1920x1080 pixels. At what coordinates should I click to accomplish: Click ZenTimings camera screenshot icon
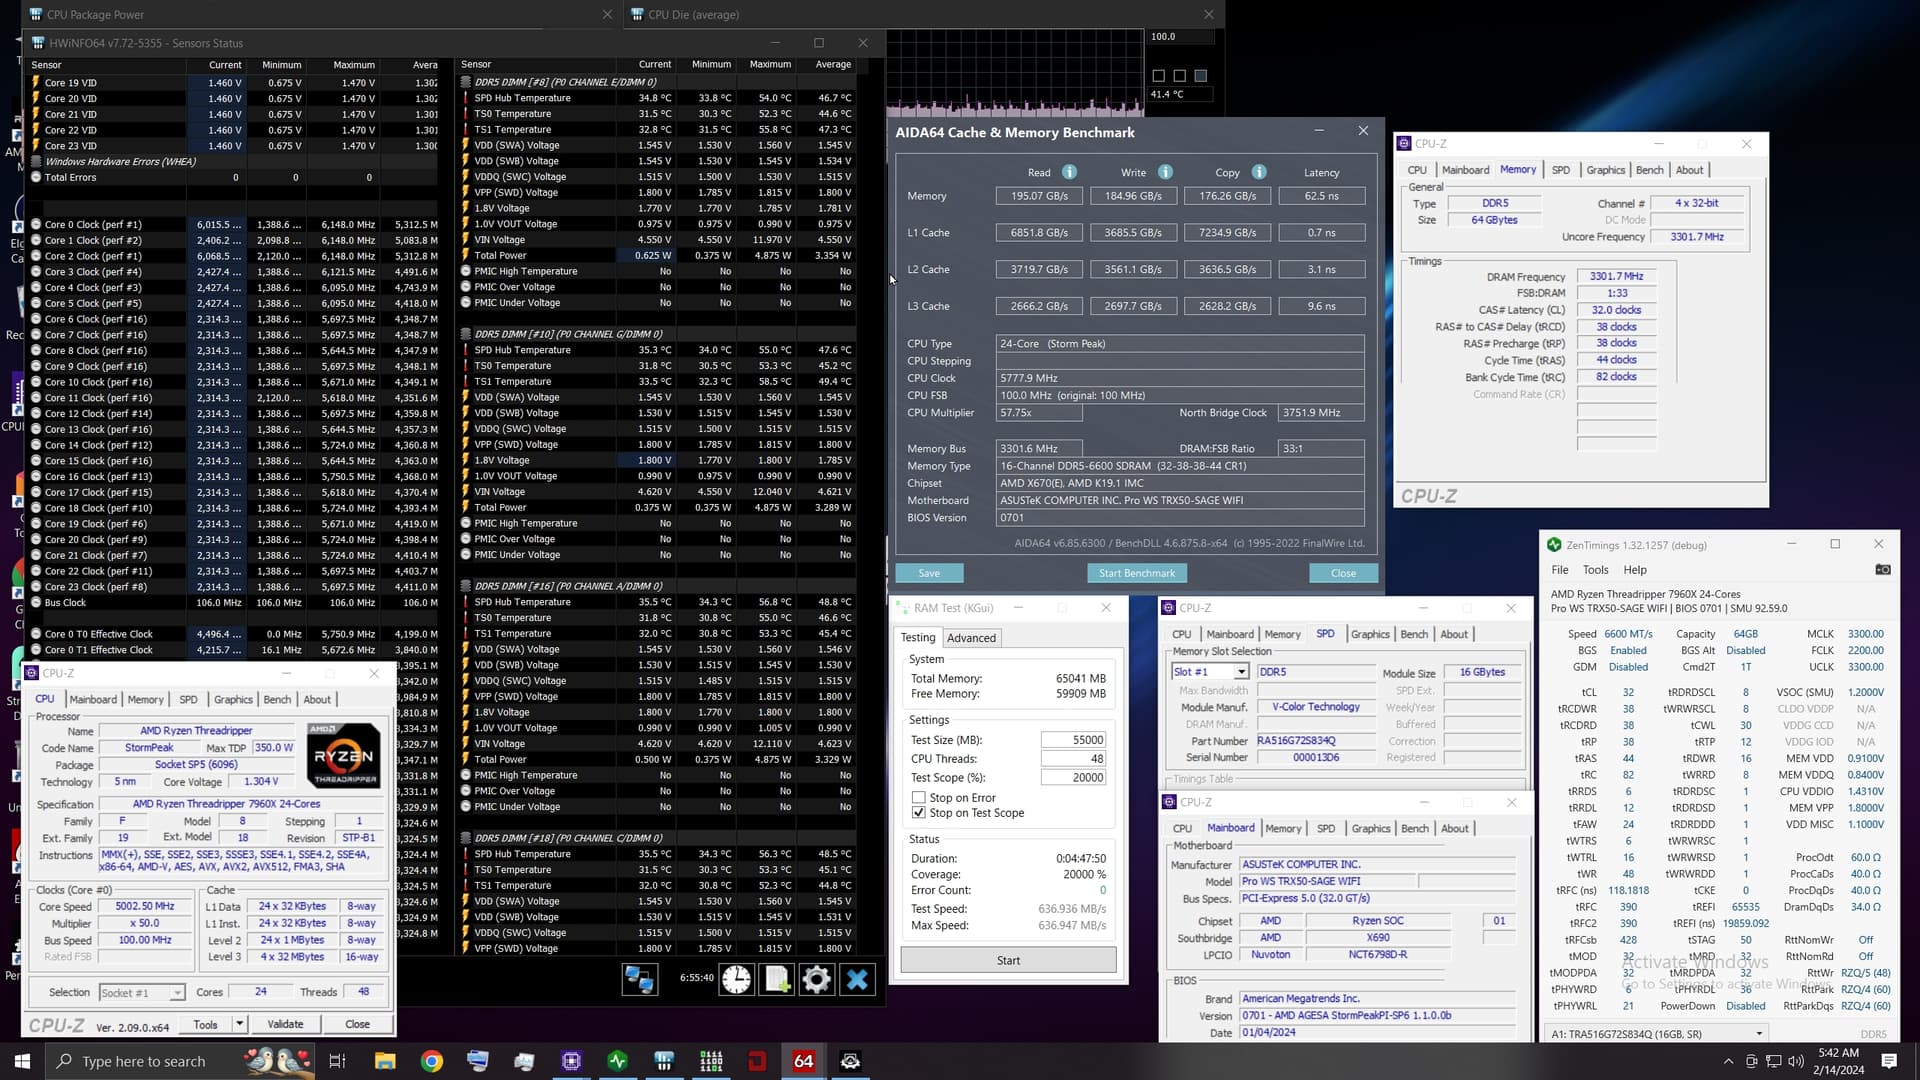coord(1882,570)
